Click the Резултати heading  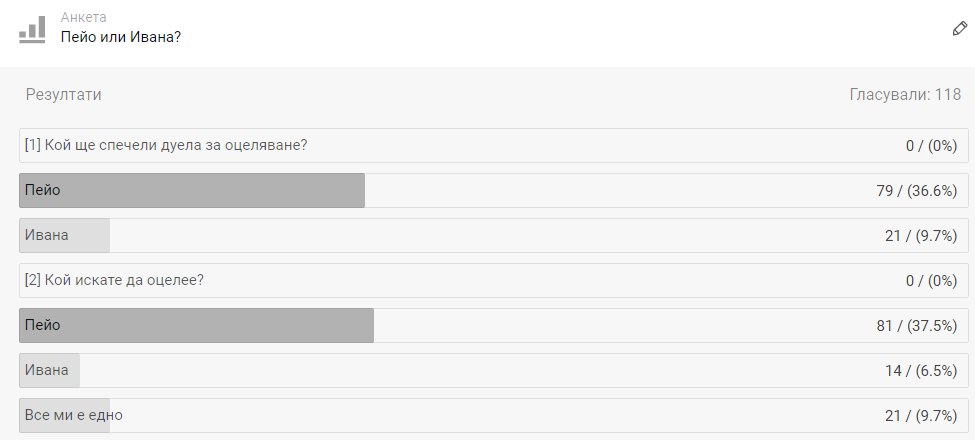click(63, 94)
